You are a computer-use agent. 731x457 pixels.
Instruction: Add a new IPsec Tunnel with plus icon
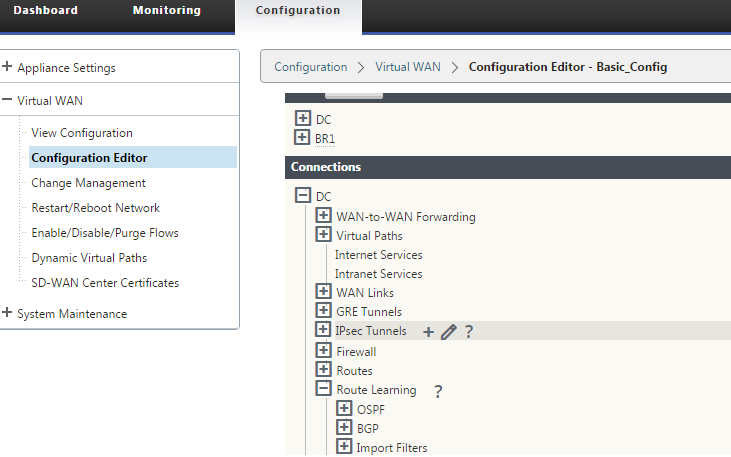point(428,332)
